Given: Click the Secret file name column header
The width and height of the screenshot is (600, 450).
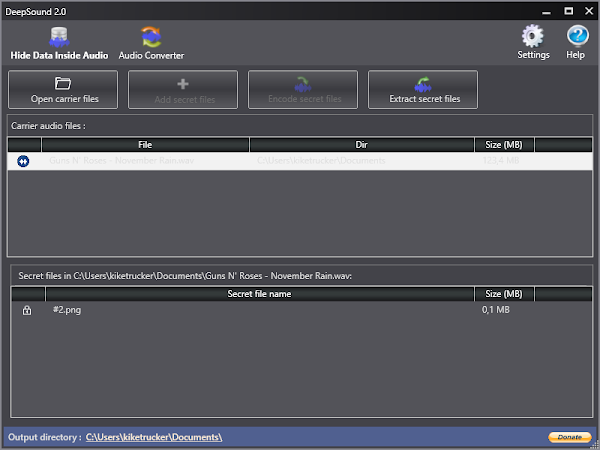Looking at the screenshot, I should tap(259, 294).
